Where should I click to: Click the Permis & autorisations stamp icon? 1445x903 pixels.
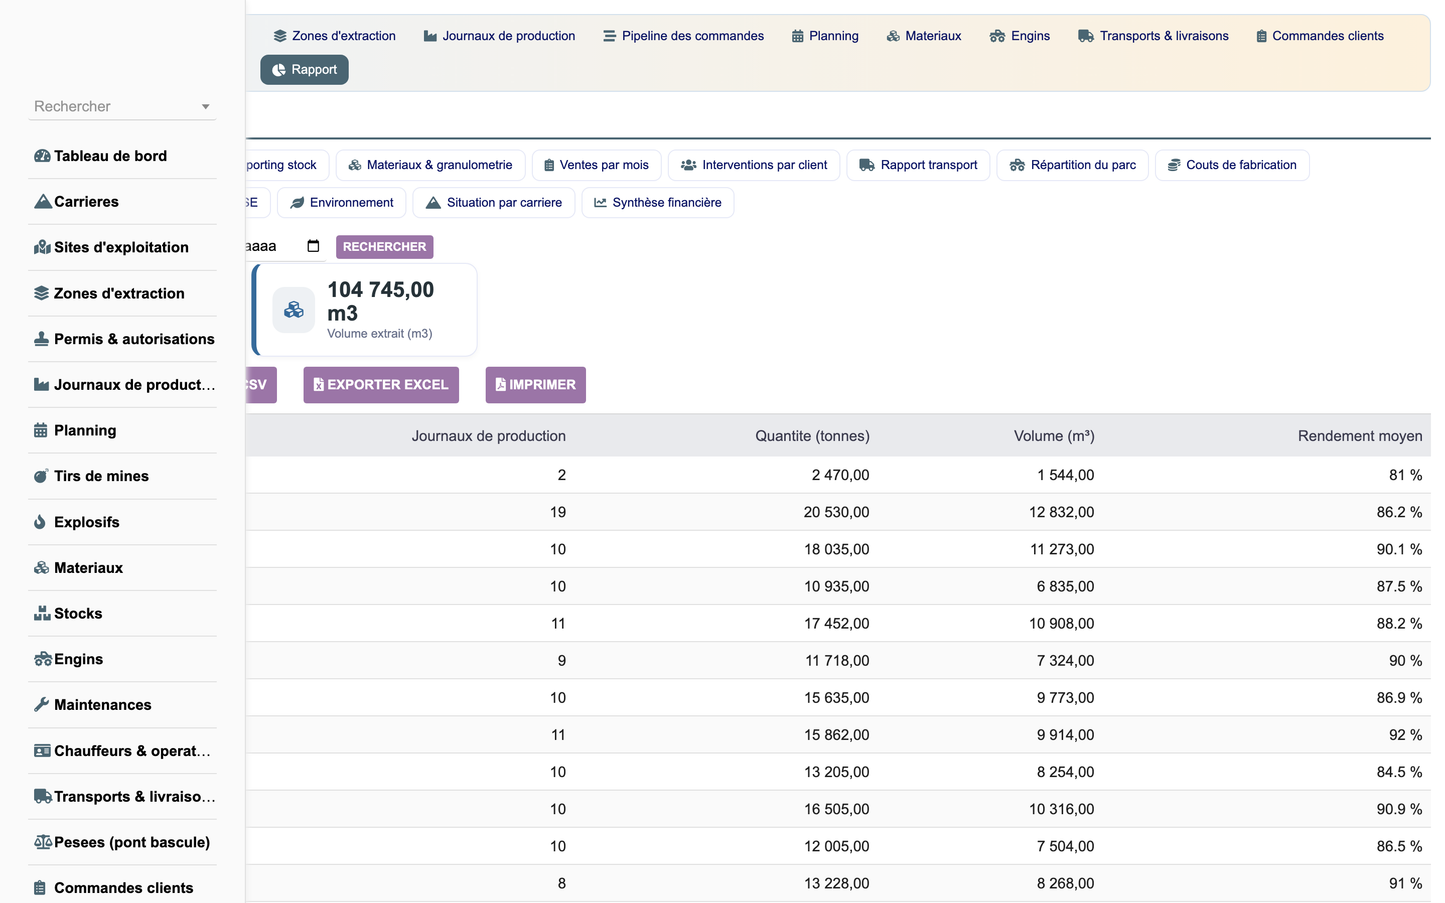click(41, 339)
